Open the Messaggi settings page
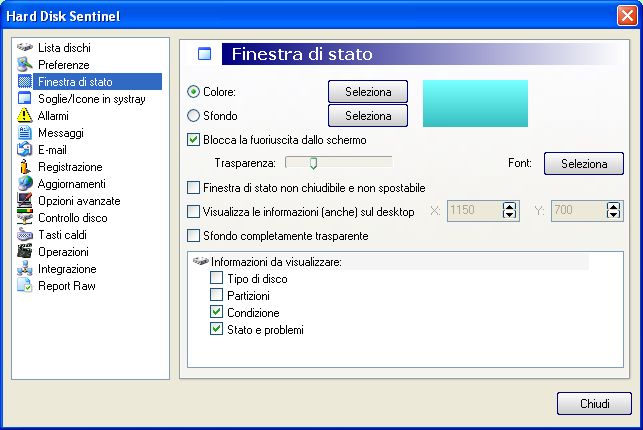Screen dimensions: 643x430 point(61,133)
